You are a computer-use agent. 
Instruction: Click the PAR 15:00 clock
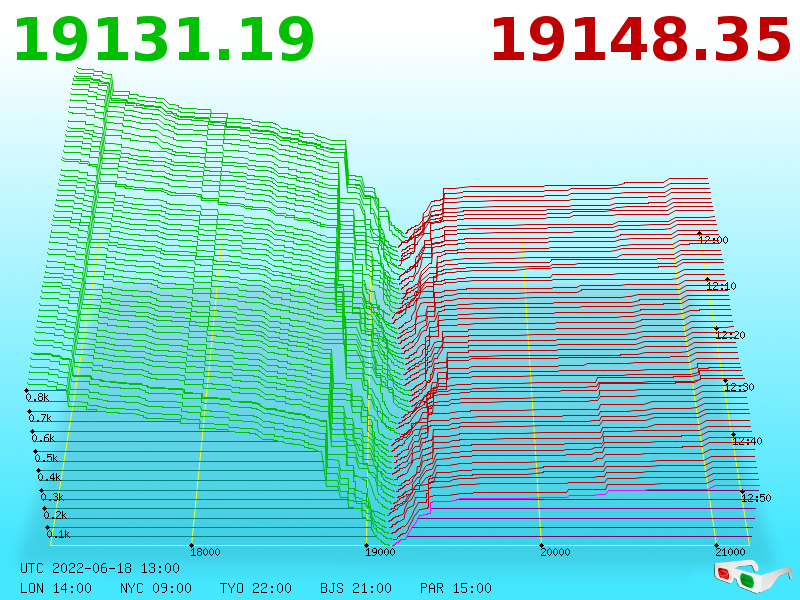pyautogui.click(x=456, y=588)
